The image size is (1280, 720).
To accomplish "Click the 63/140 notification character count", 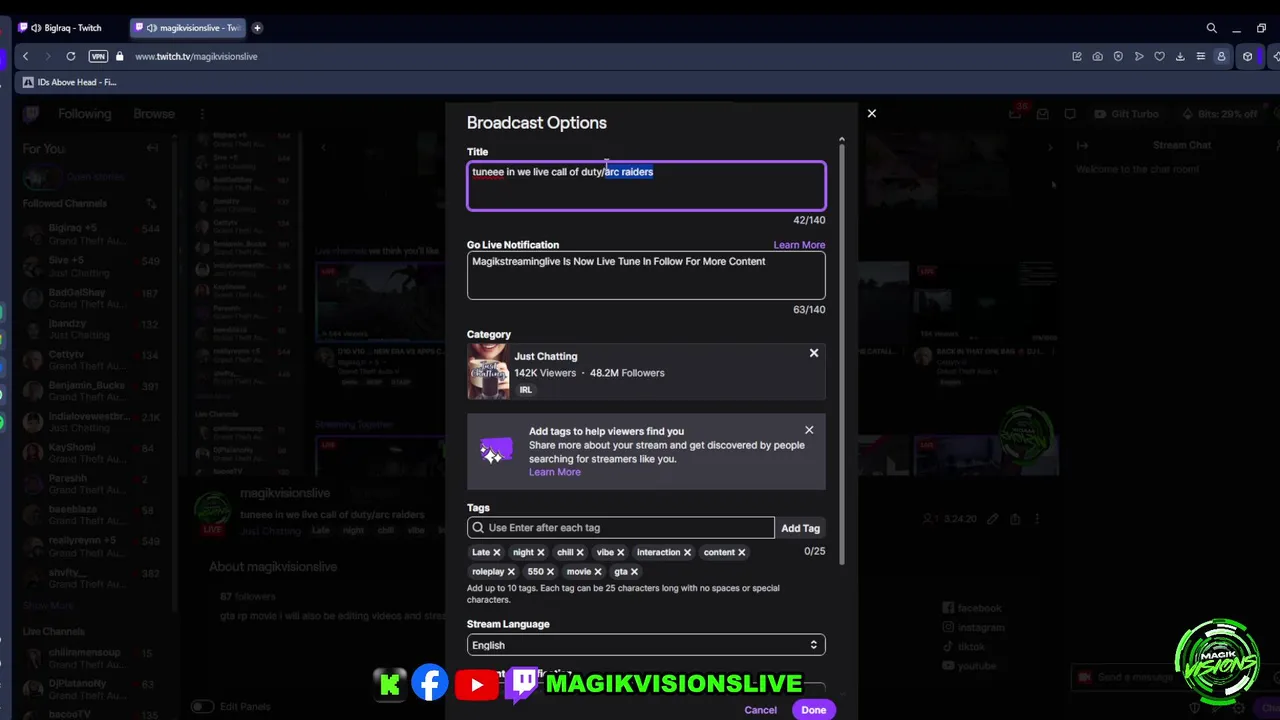I will 809,310.
